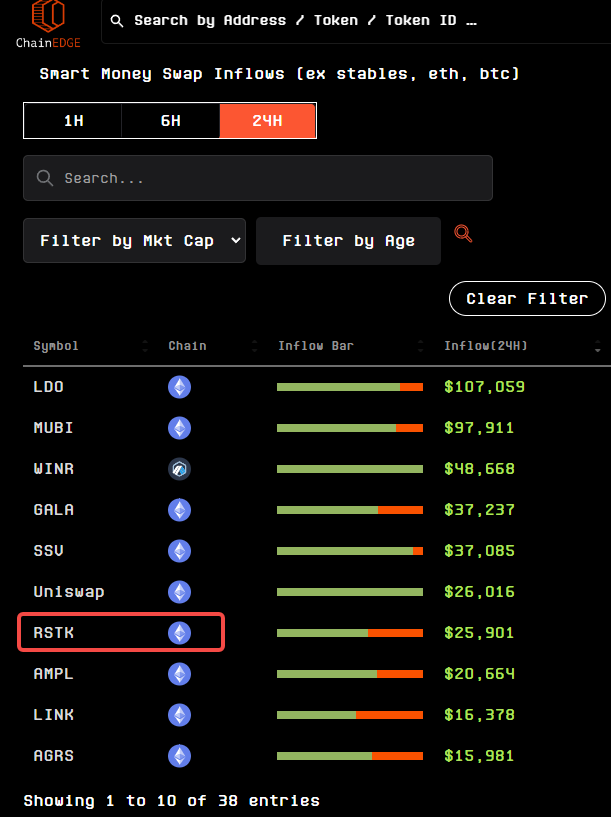Click the ChainEDGE logo

(x=48, y=24)
